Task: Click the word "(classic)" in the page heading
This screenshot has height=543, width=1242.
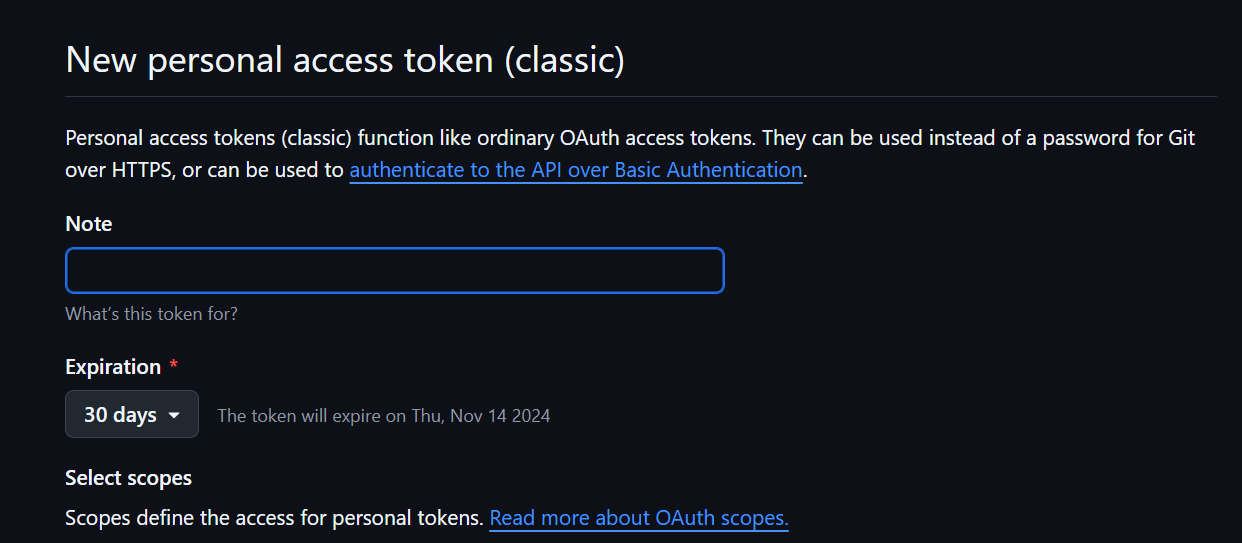Action: tap(564, 59)
